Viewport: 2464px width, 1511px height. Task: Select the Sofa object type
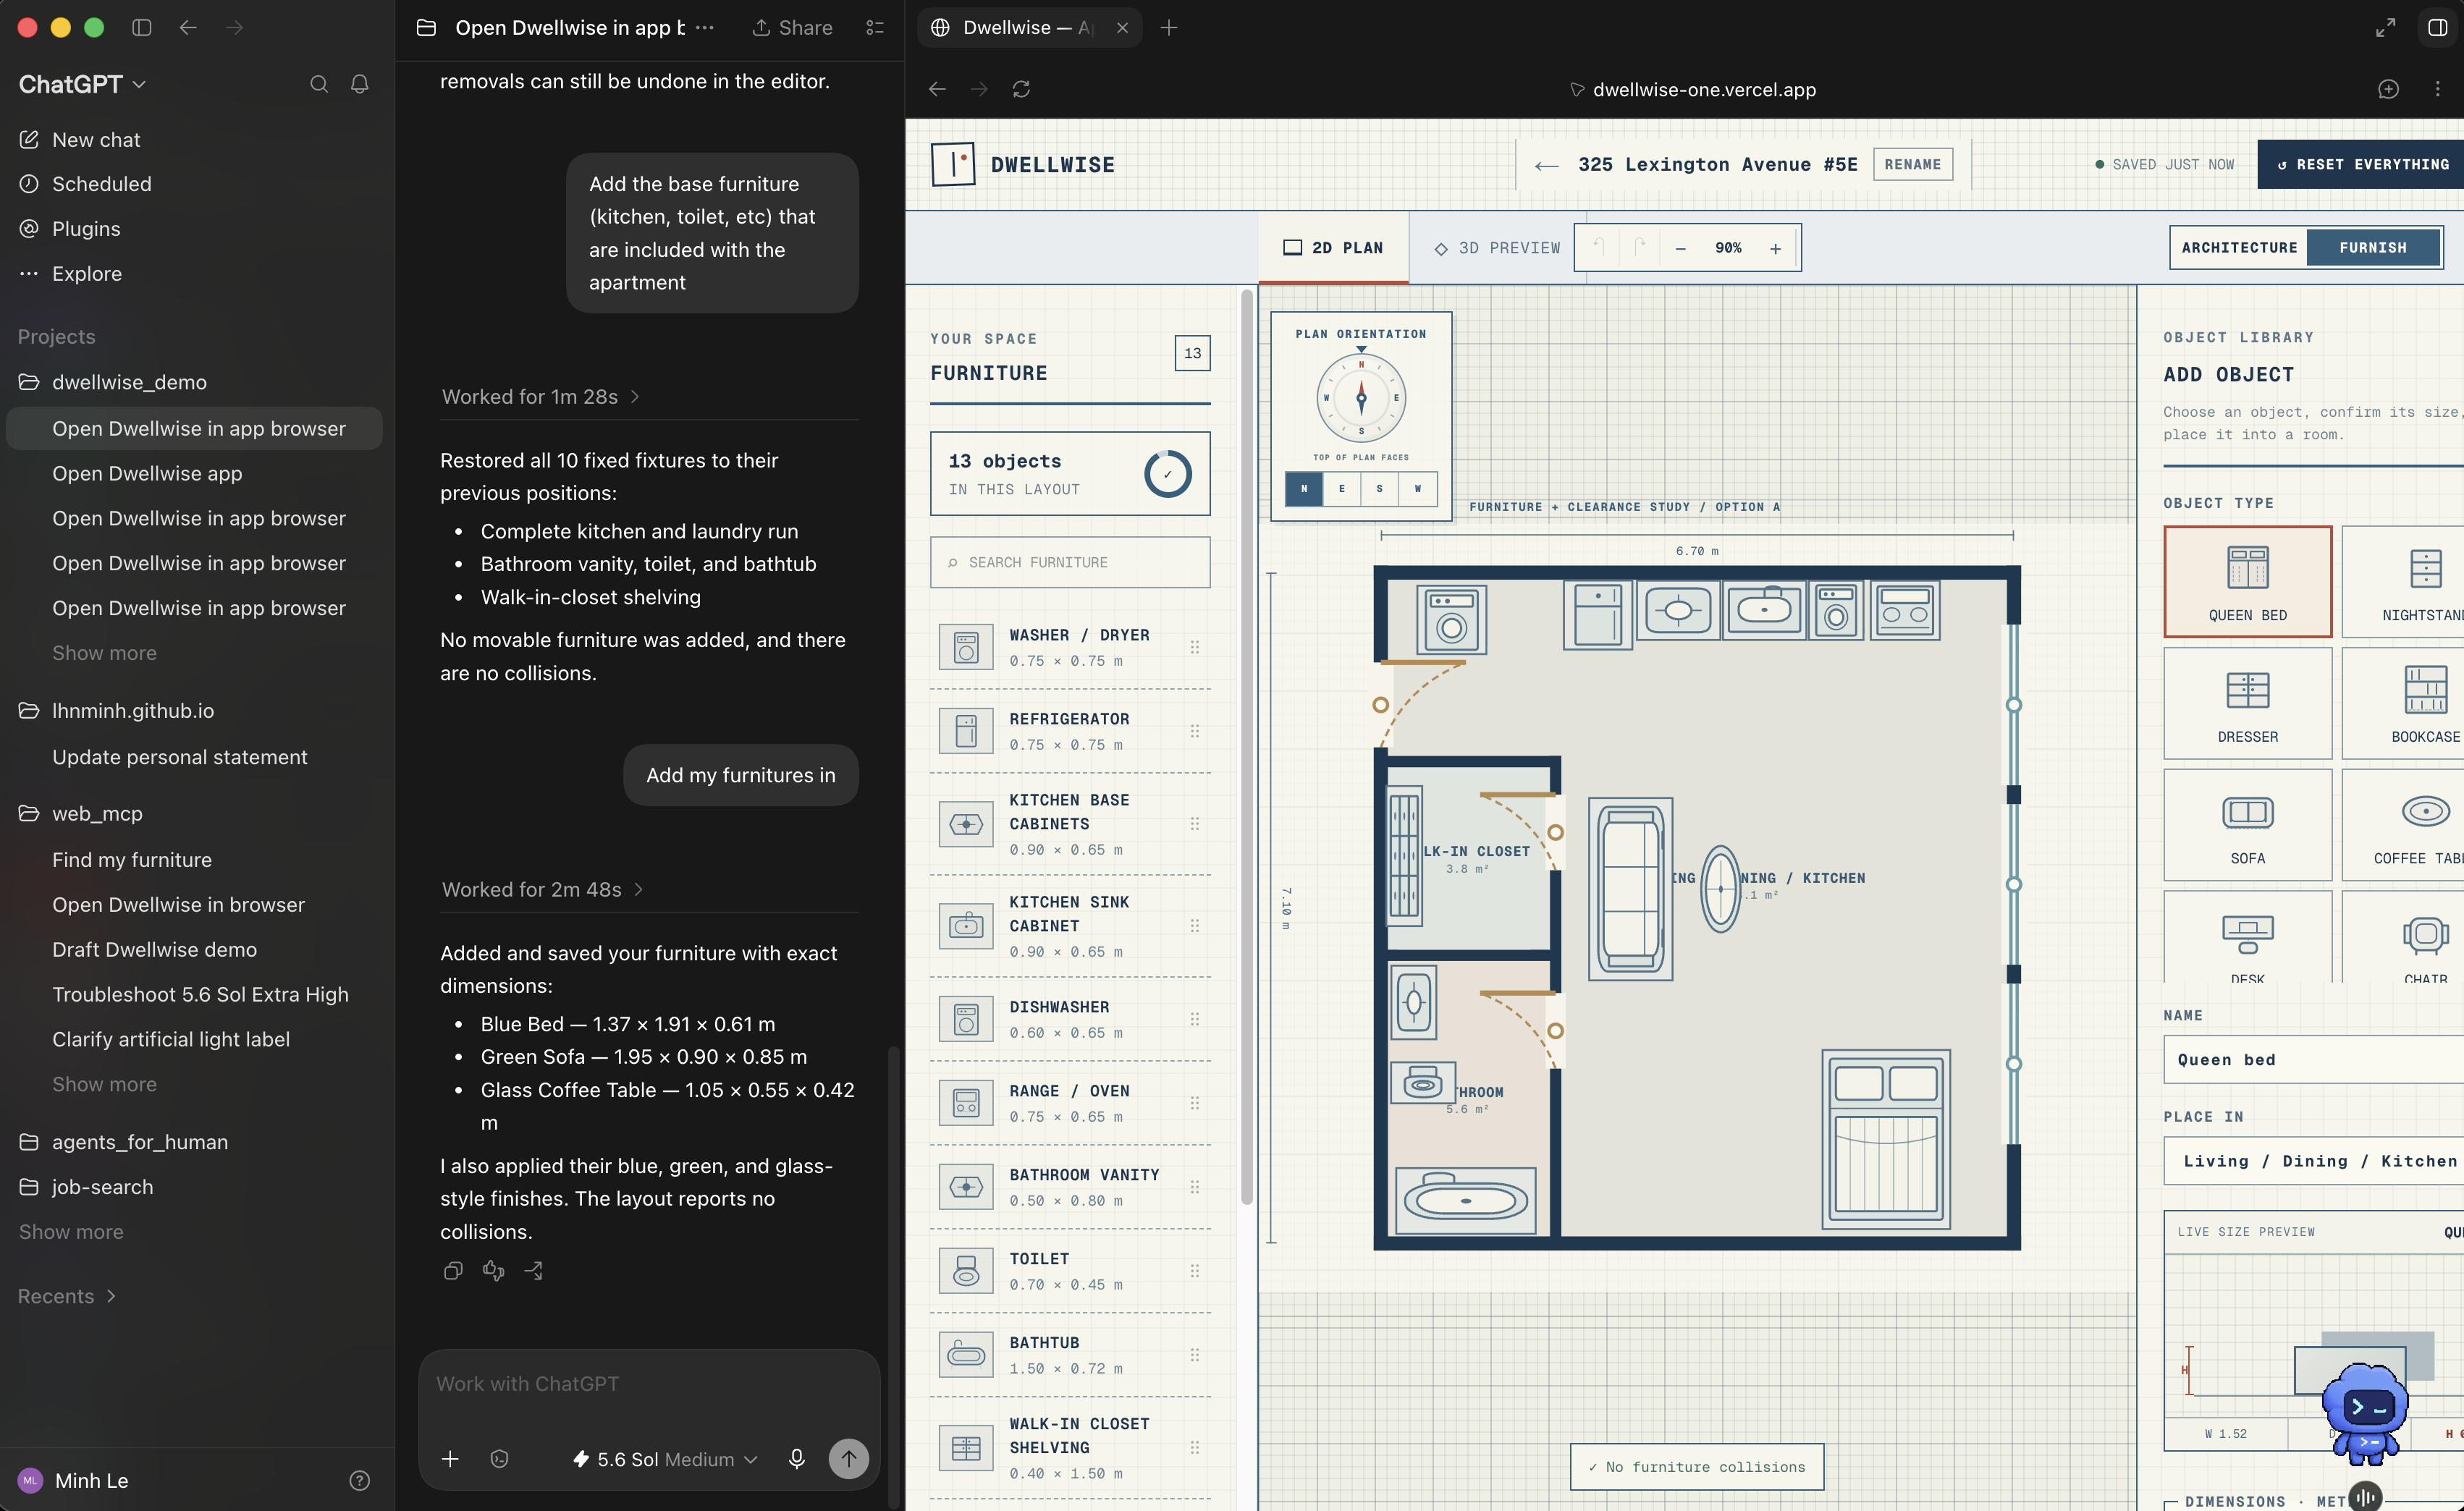coord(2247,824)
